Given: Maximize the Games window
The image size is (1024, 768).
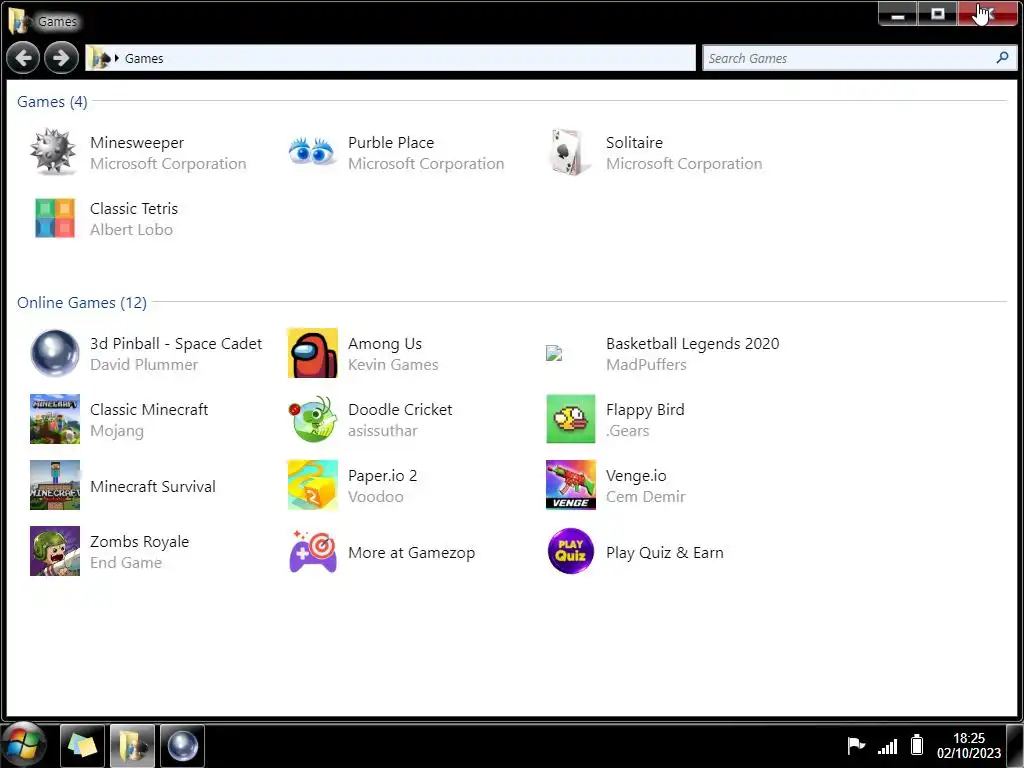Looking at the screenshot, I should 938,14.
